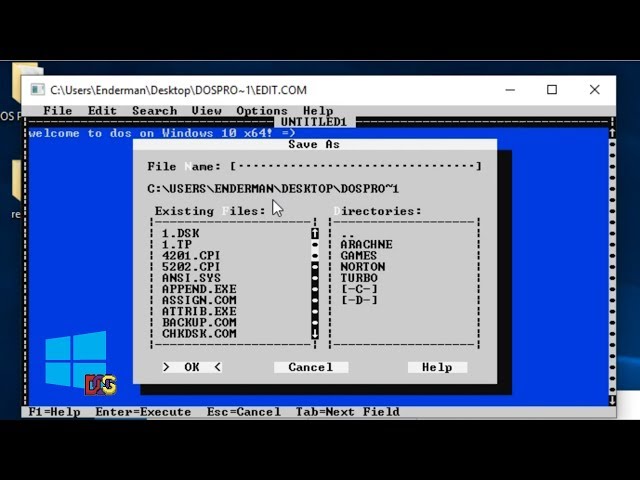Viewport: 640px width, 480px height.
Task: Select the NORTON directory
Action: [362, 267]
